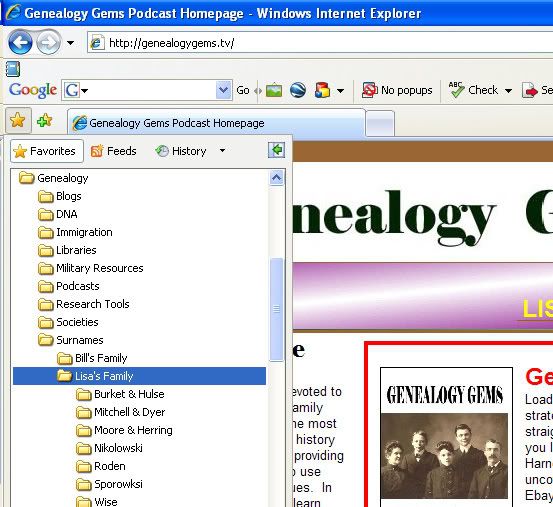Click the ABC Check spelling button
The width and height of the screenshot is (553, 507).
pyautogui.click(x=473, y=90)
